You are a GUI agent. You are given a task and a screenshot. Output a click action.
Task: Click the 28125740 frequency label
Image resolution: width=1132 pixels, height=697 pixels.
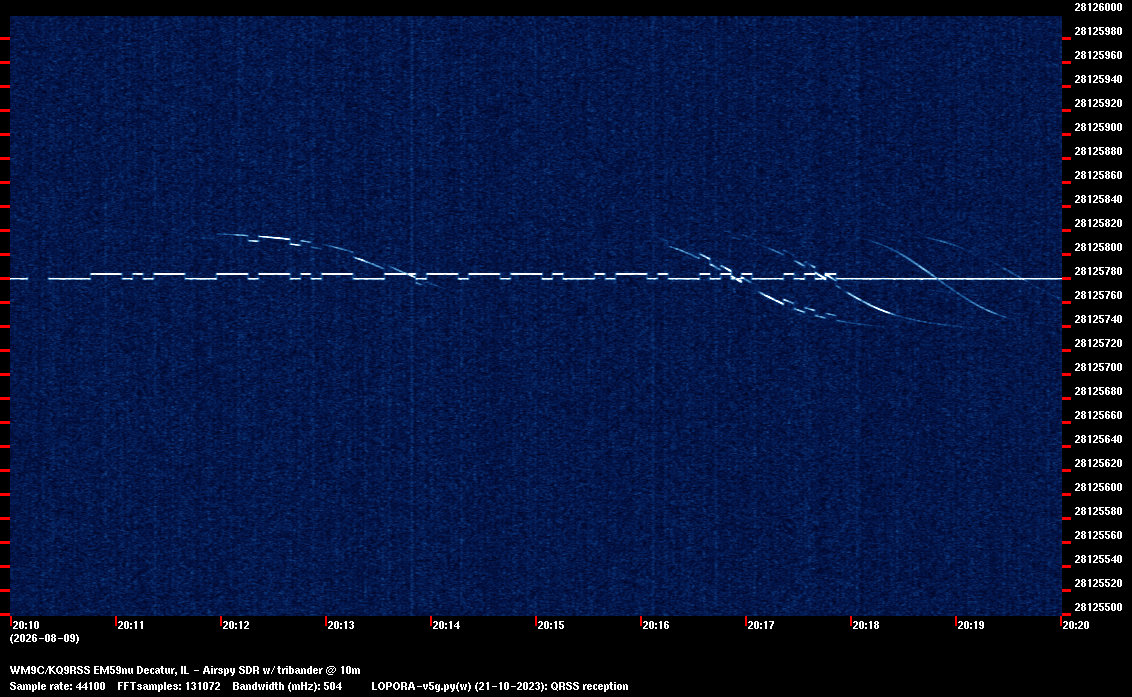click(1098, 319)
